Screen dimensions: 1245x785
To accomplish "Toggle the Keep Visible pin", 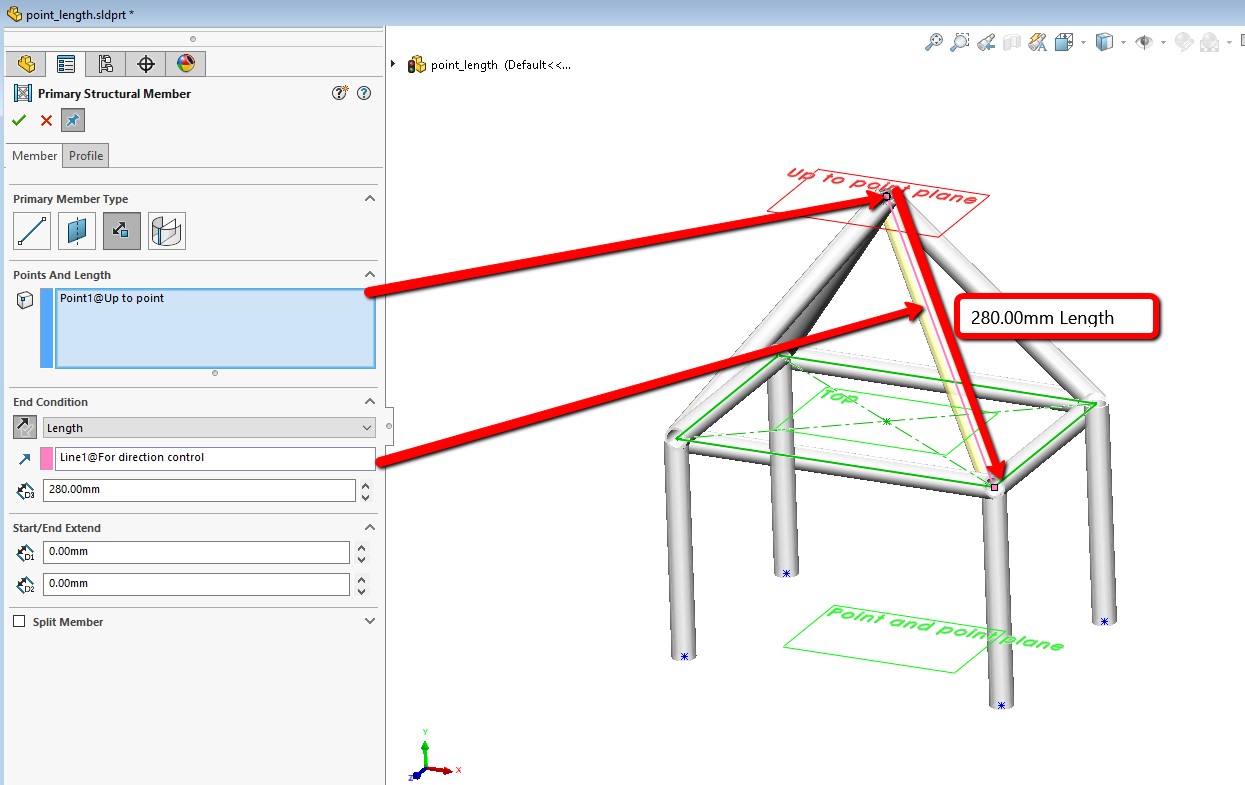I will [x=71, y=120].
